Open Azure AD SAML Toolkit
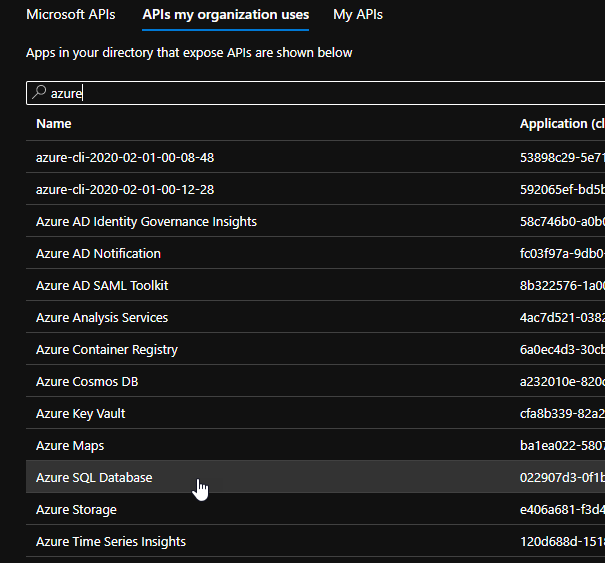 [x=316, y=285]
